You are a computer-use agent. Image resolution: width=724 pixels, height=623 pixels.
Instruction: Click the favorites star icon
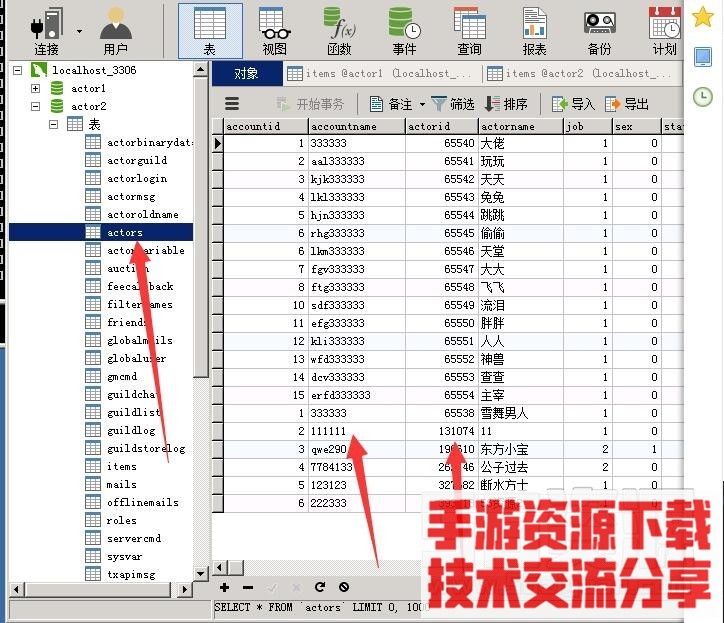[x=702, y=17]
